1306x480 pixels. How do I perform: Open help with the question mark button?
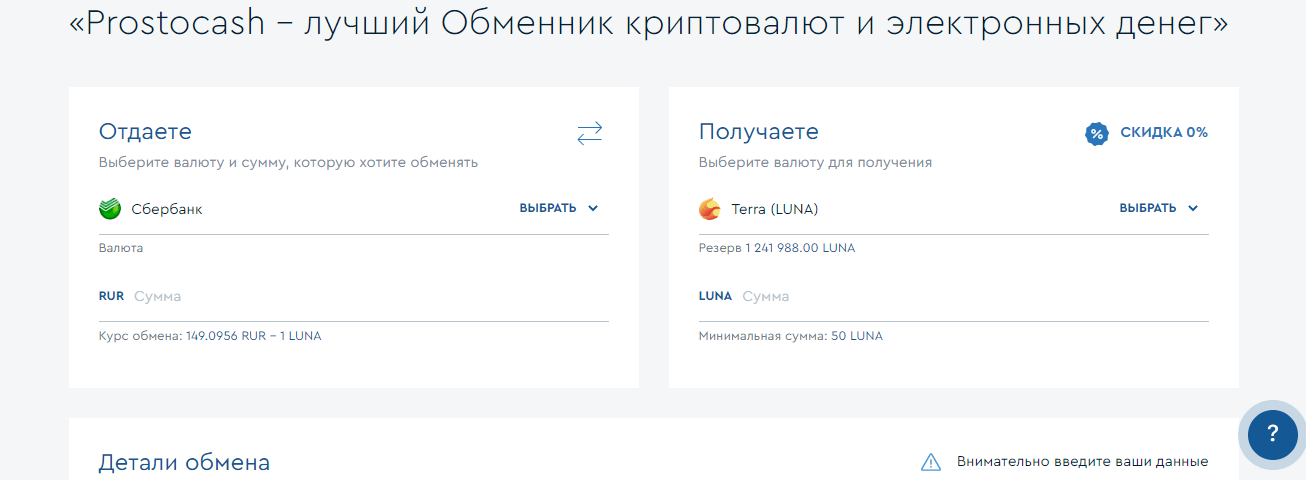tap(1272, 433)
